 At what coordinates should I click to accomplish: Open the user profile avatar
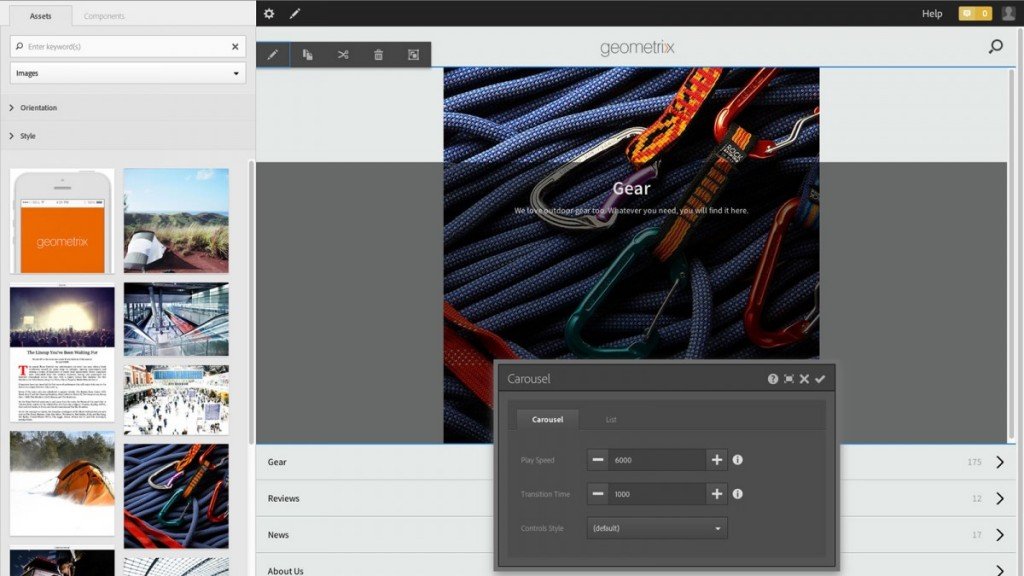pyautogui.click(x=1008, y=13)
